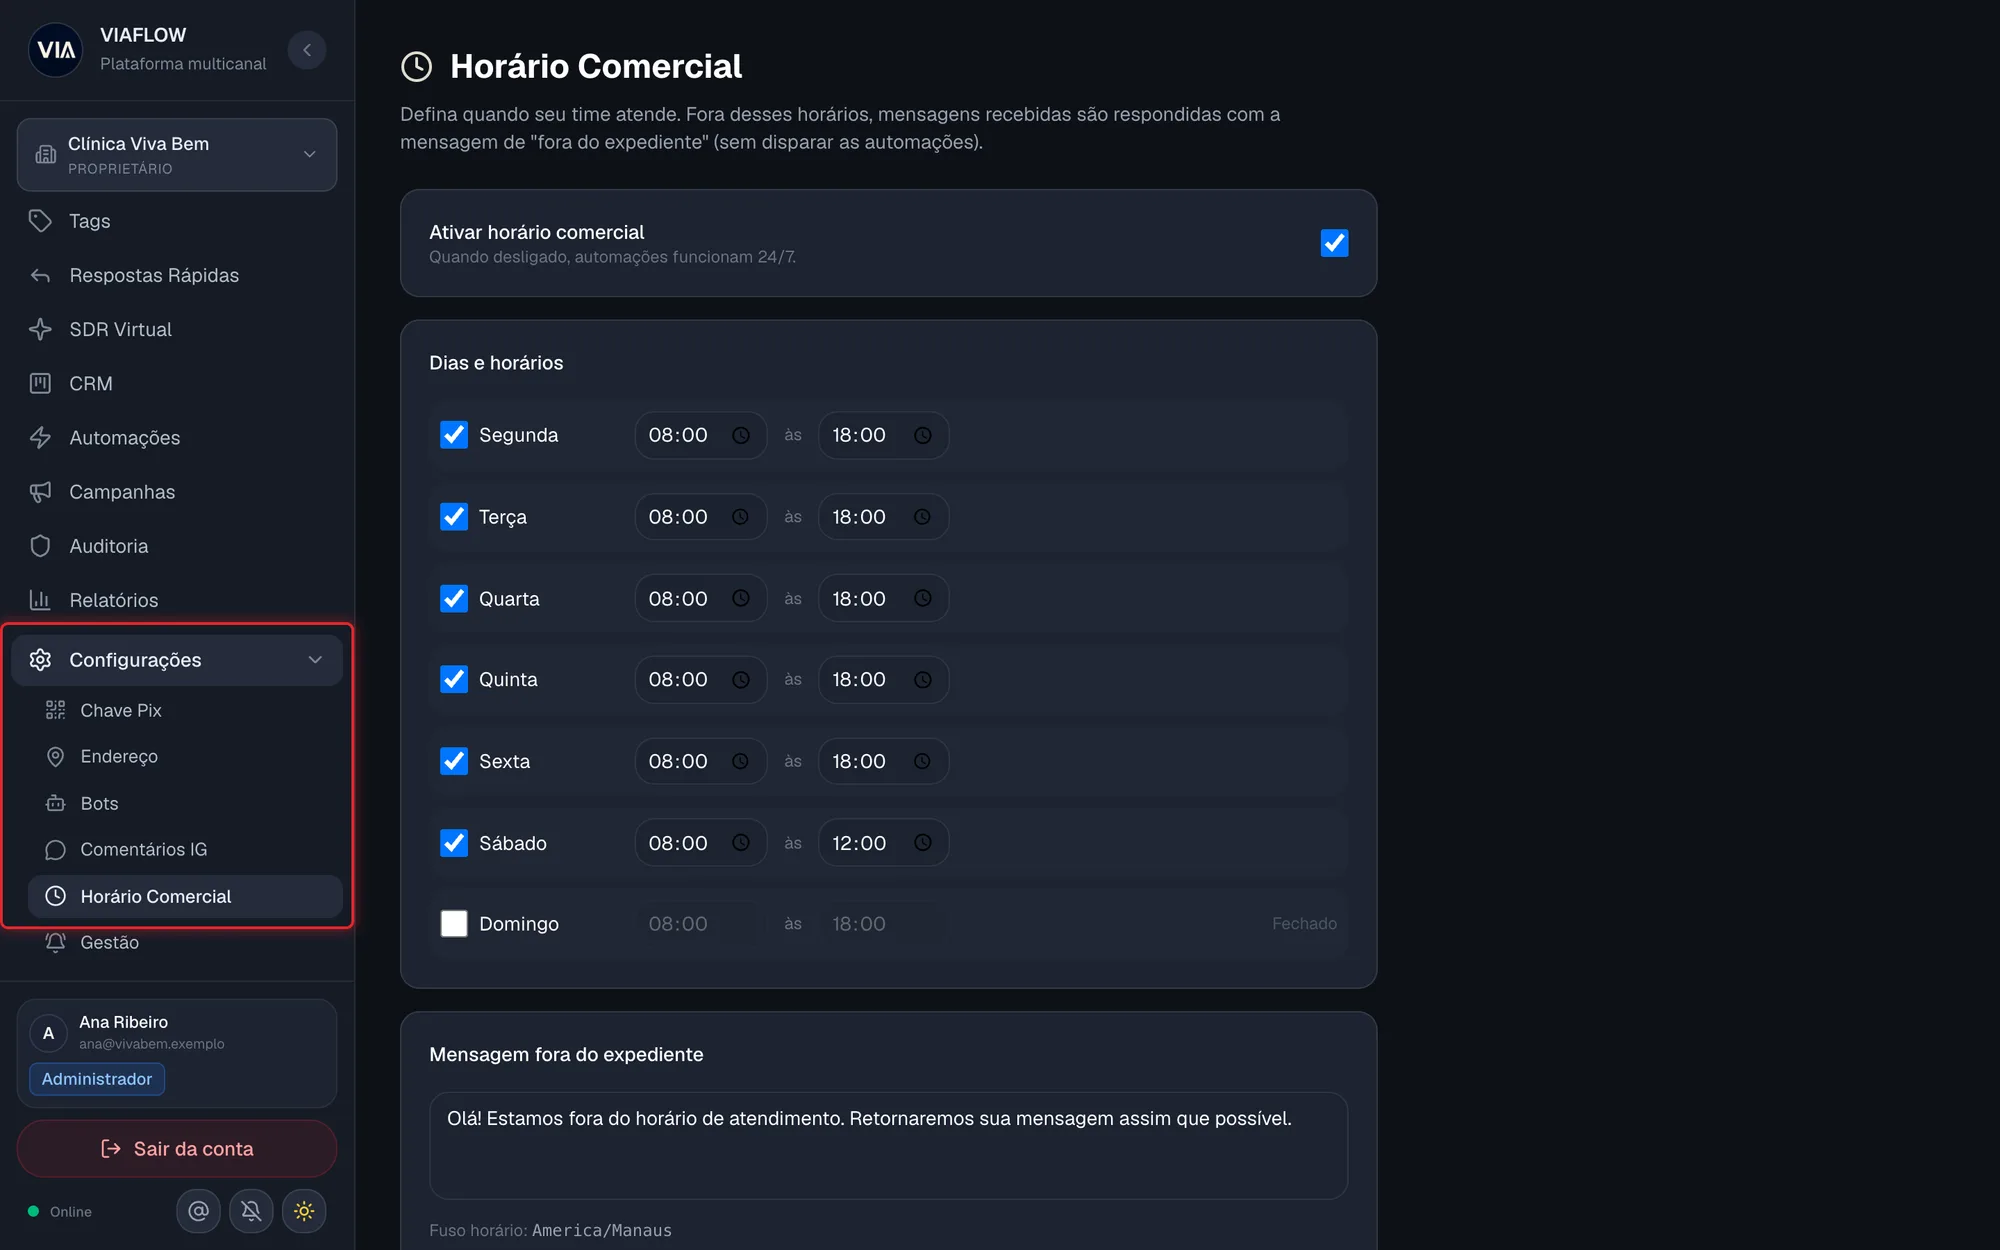Disable the Ativar horário comercial checkbox

(1334, 243)
